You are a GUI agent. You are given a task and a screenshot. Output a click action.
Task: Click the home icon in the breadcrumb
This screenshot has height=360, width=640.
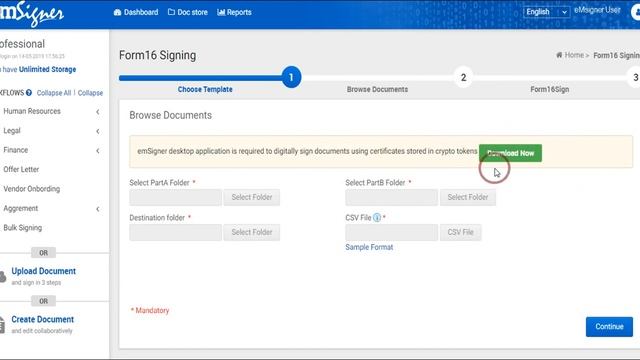(x=559, y=55)
